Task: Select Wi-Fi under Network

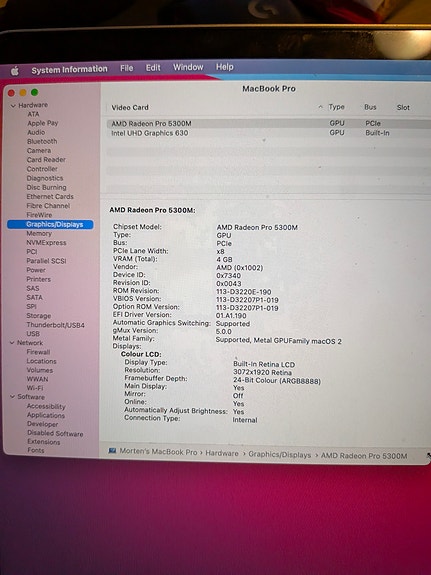Action: 35,388
